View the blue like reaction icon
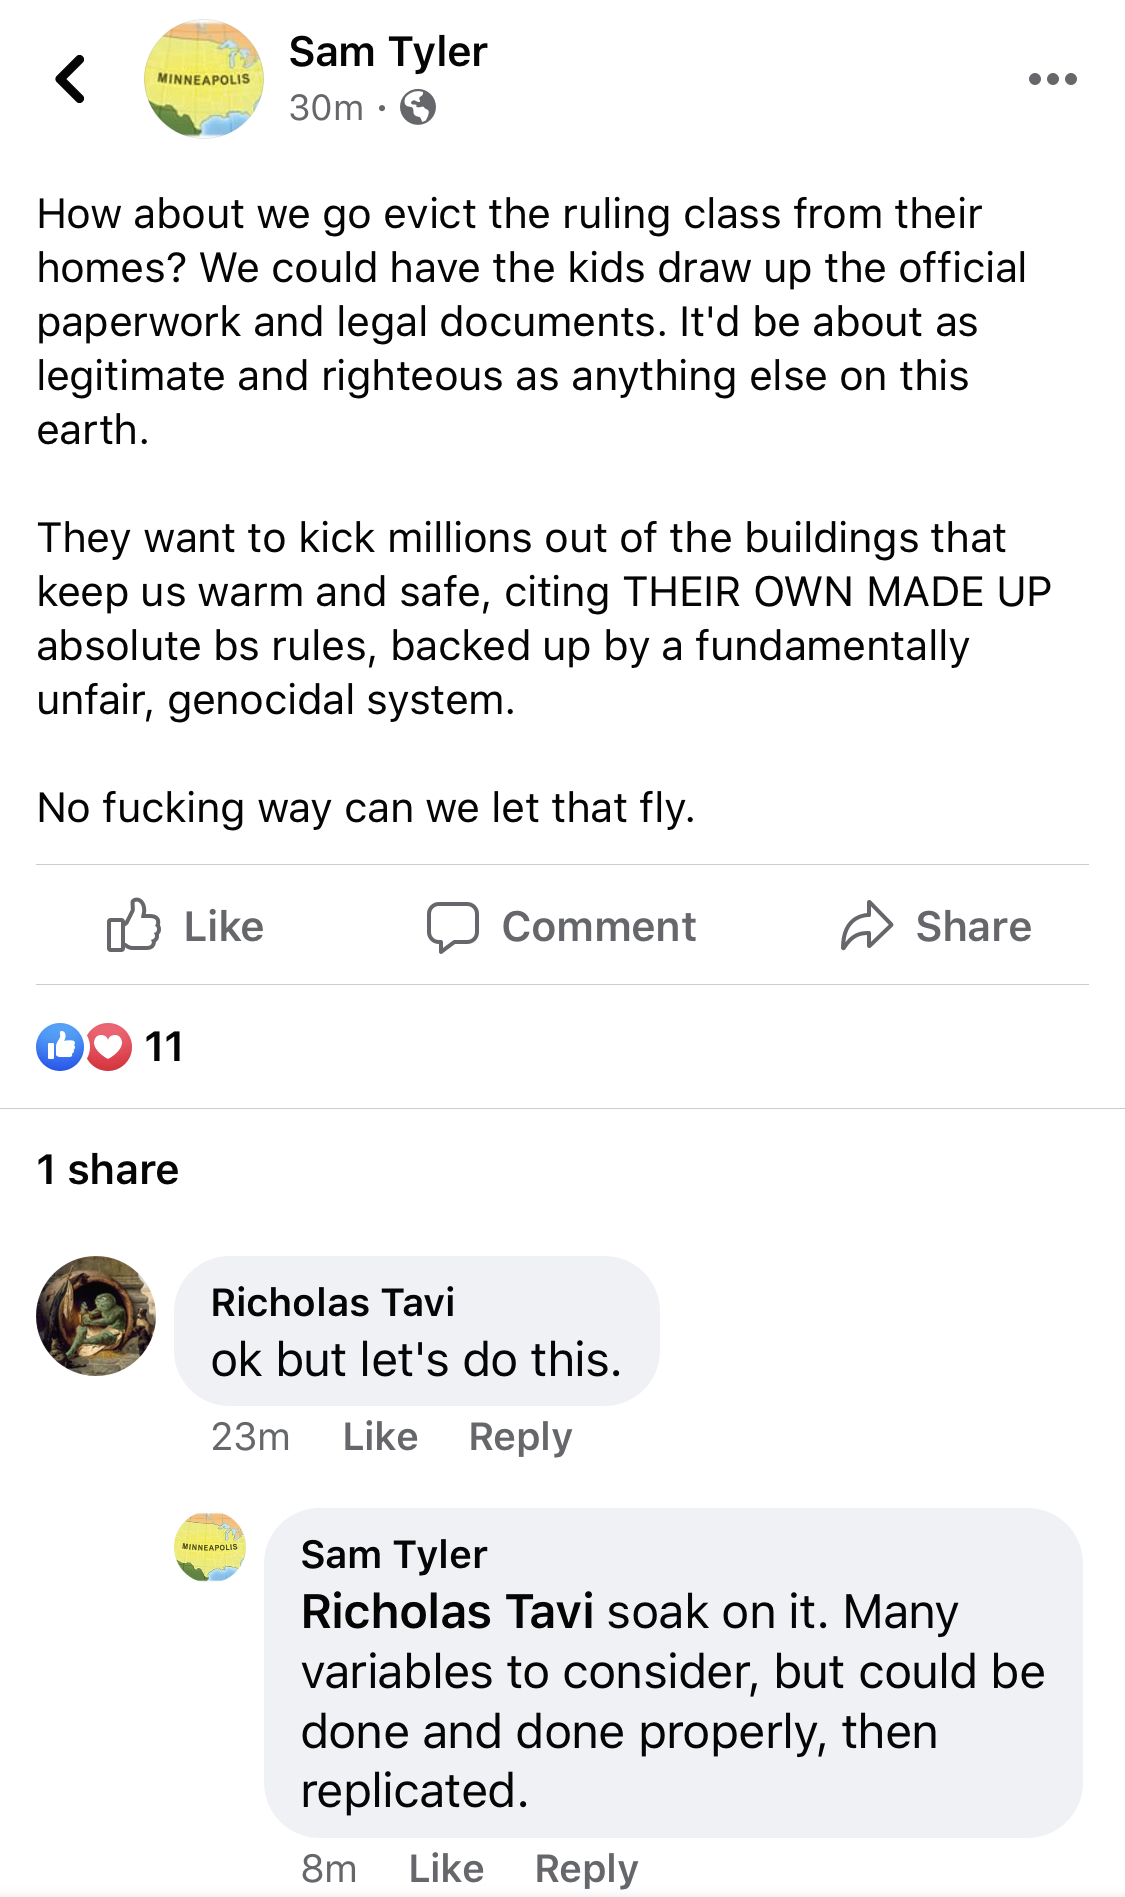The height and width of the screenshot is (1897, 1125). tap(60, 1047)
